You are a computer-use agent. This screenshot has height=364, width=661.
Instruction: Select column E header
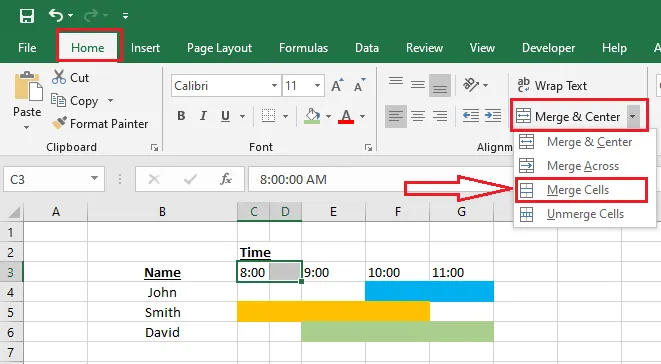pyautogui.click(x=333, y=212)
